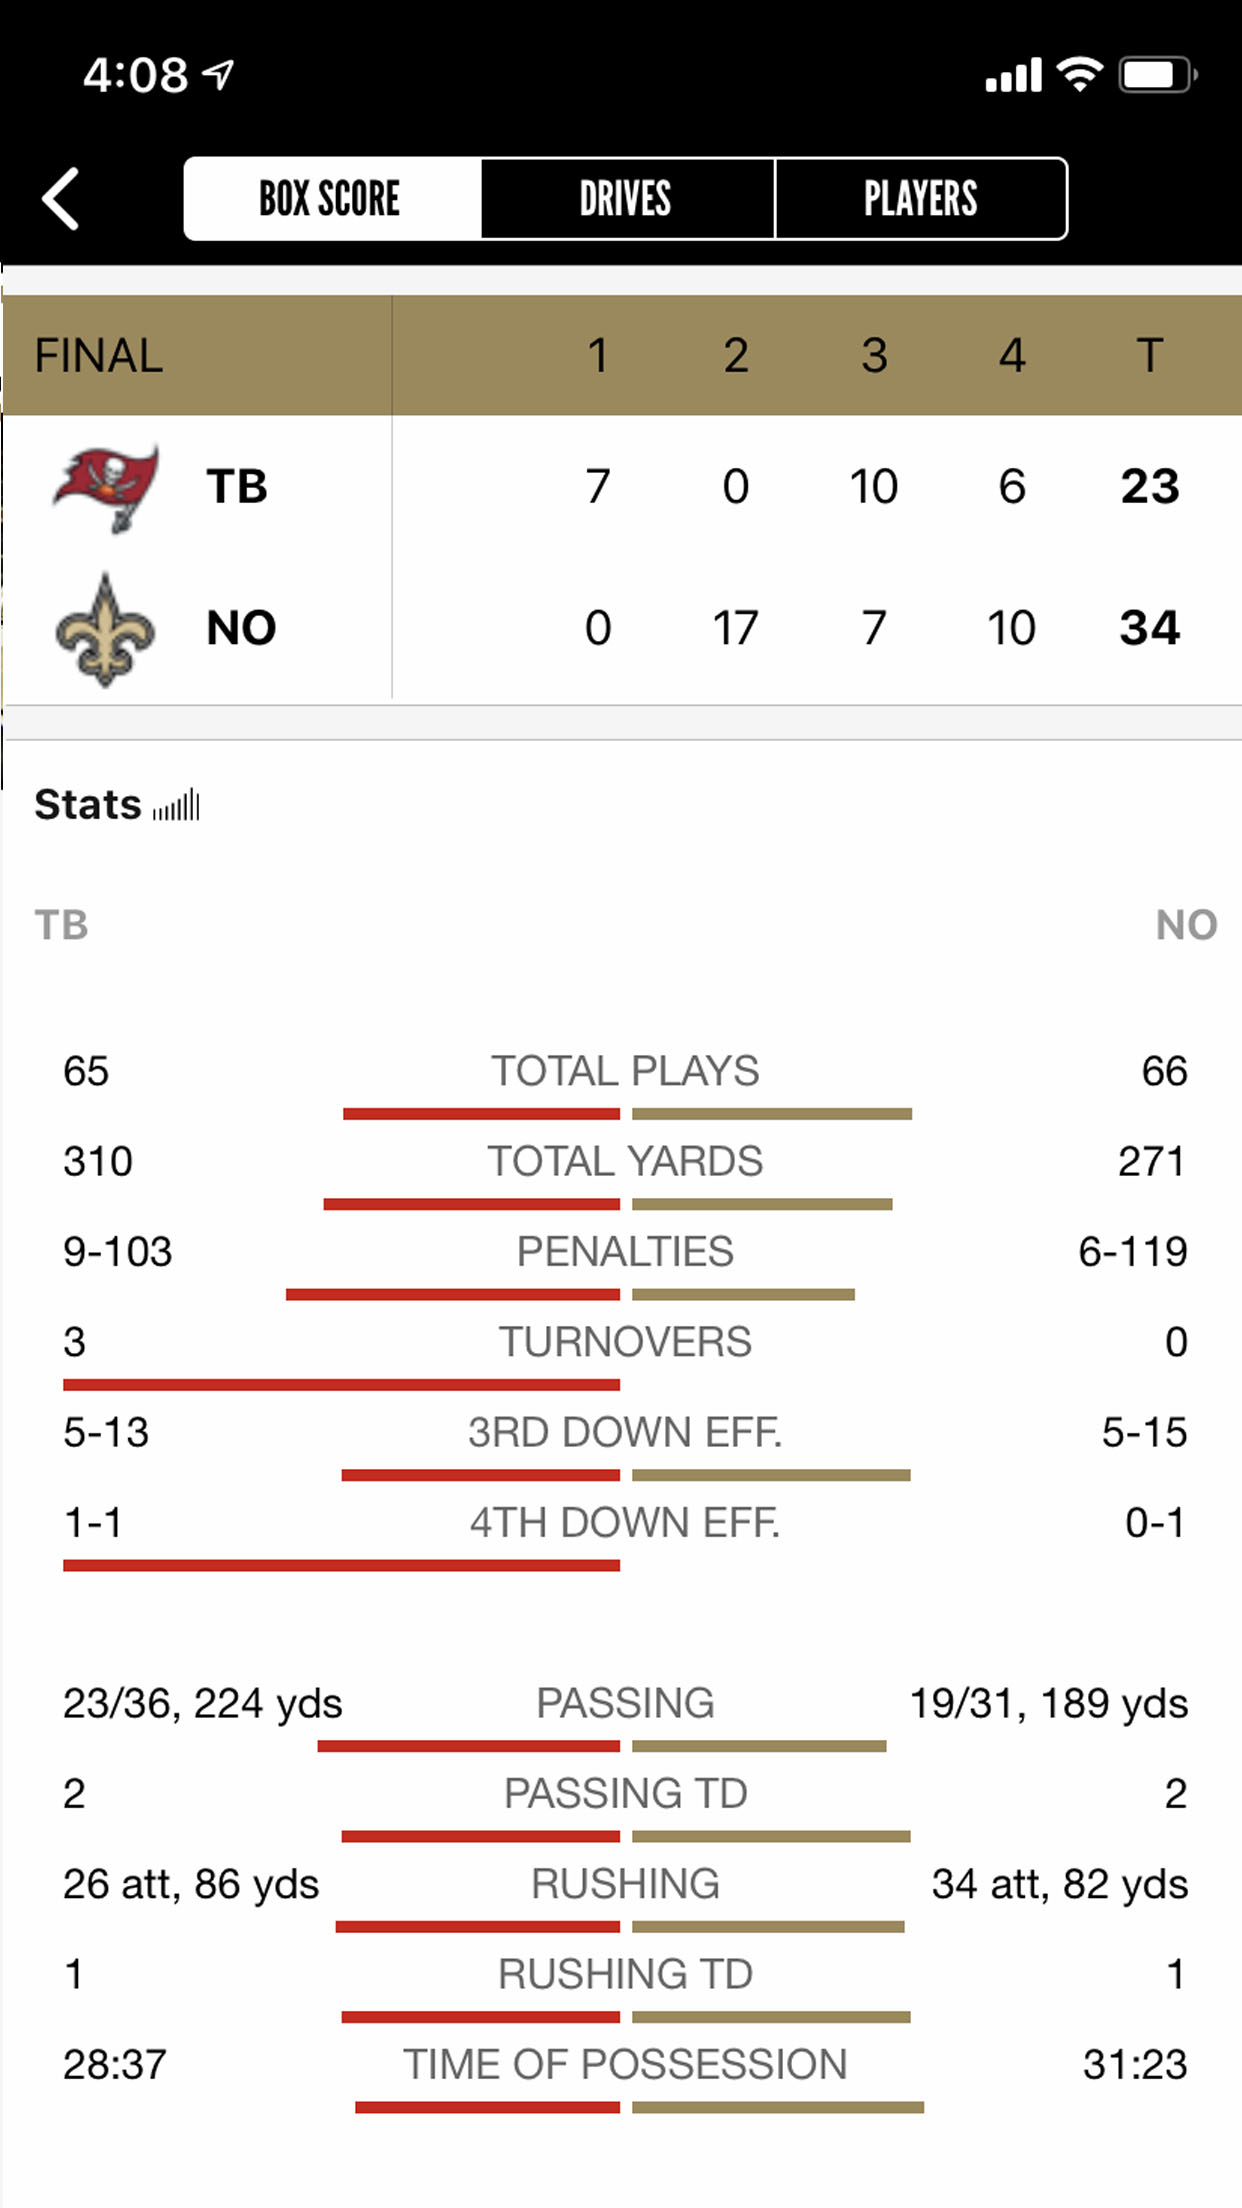Tap the TB team abbreviation in scoreboard
The width and height of the screenshot is (1242, 2208).
[237, 487]
